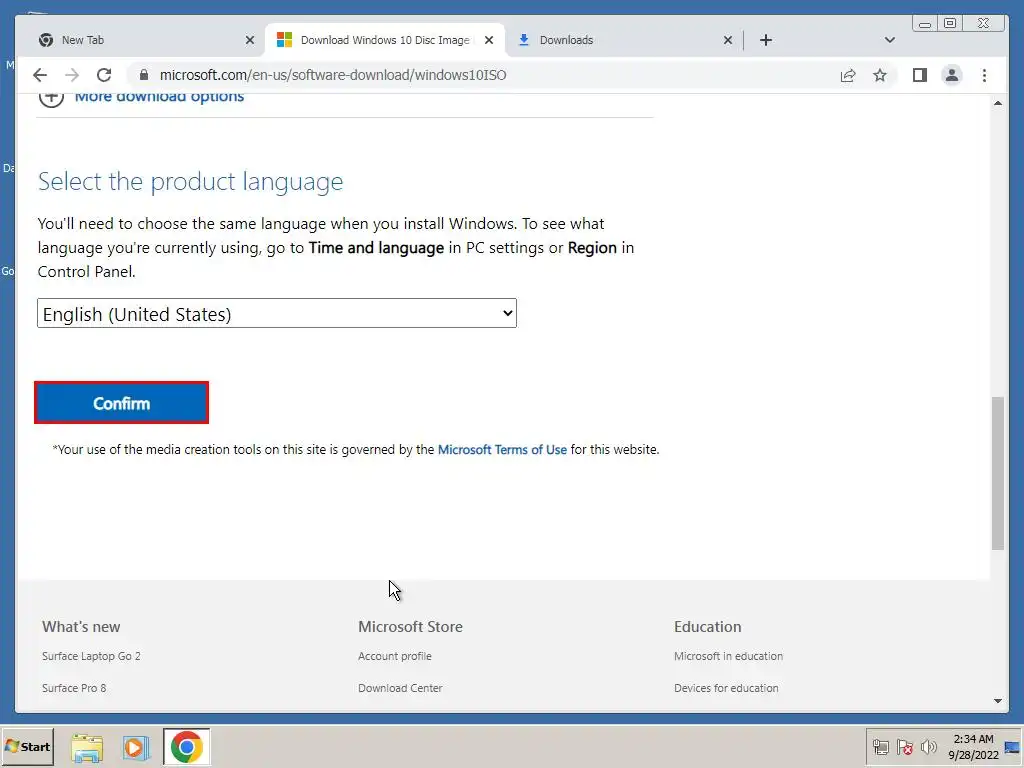Click the 'Education' footer heading
1024x768 pixels.
coord(707,626)
